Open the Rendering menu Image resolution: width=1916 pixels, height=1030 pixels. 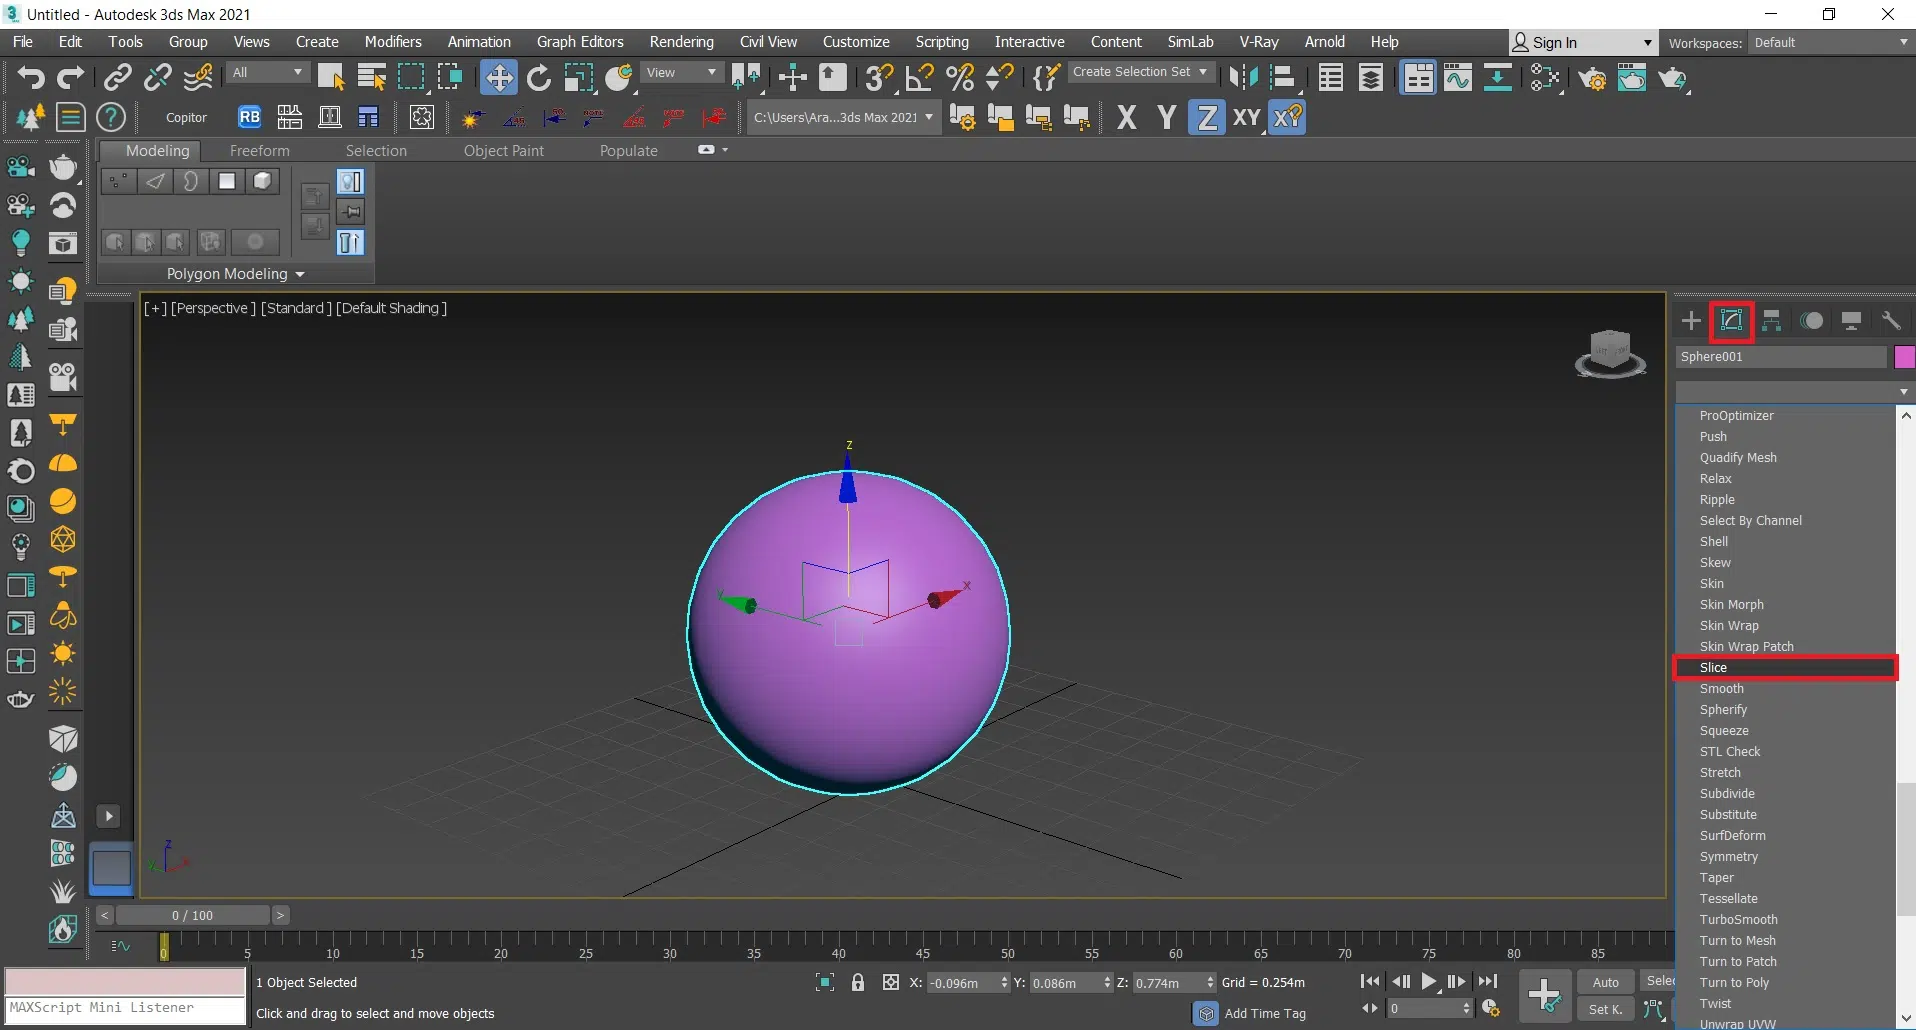click(x=681, y=42)
